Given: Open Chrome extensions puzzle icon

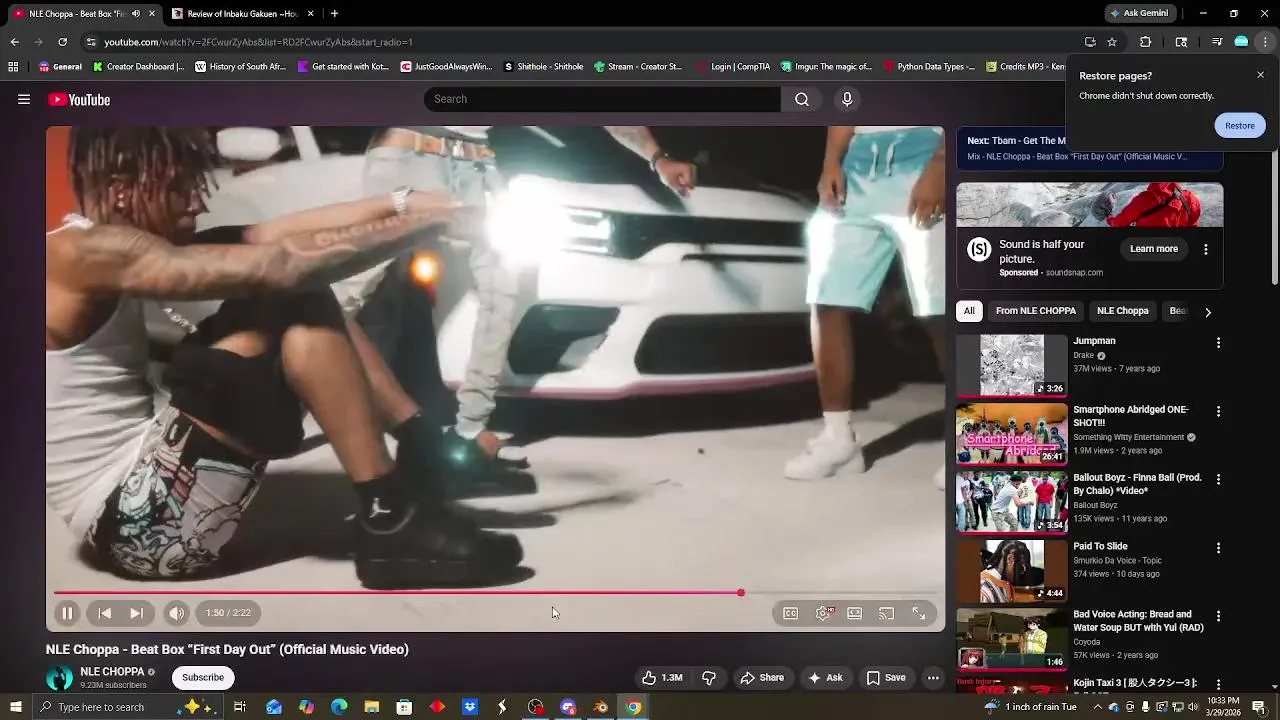Looking at the screenshot, I should pos(1145,42).
